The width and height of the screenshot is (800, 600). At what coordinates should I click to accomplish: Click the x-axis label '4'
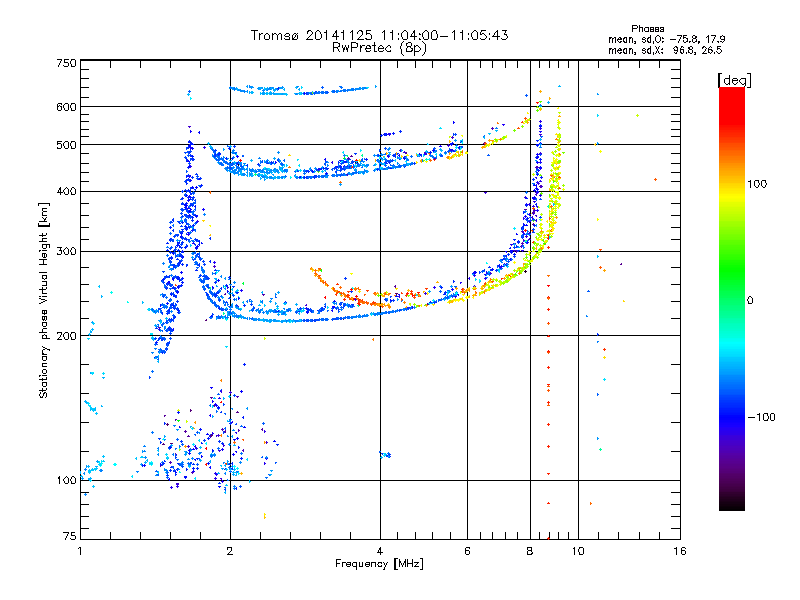click(x=380, y=551)
